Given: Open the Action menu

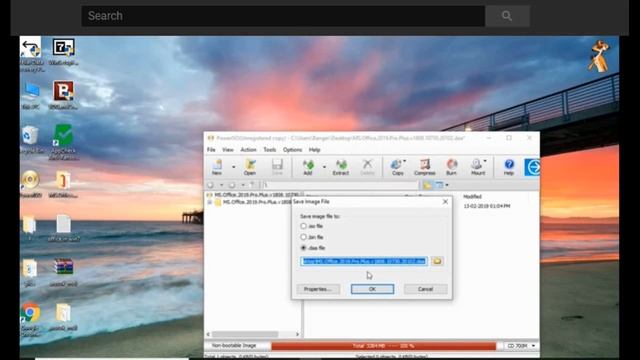Looking at the screenshot, I should tap(248, 150).
